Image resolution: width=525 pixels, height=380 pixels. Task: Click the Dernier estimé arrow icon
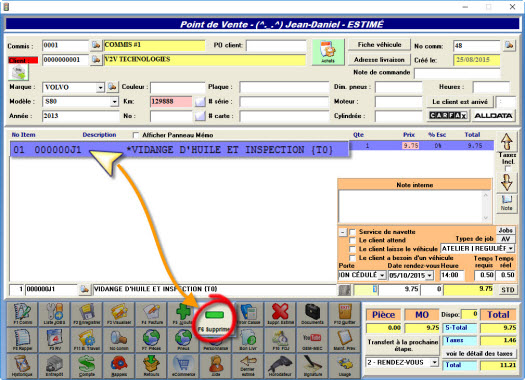pyautogui.click(x=248, y=366)
